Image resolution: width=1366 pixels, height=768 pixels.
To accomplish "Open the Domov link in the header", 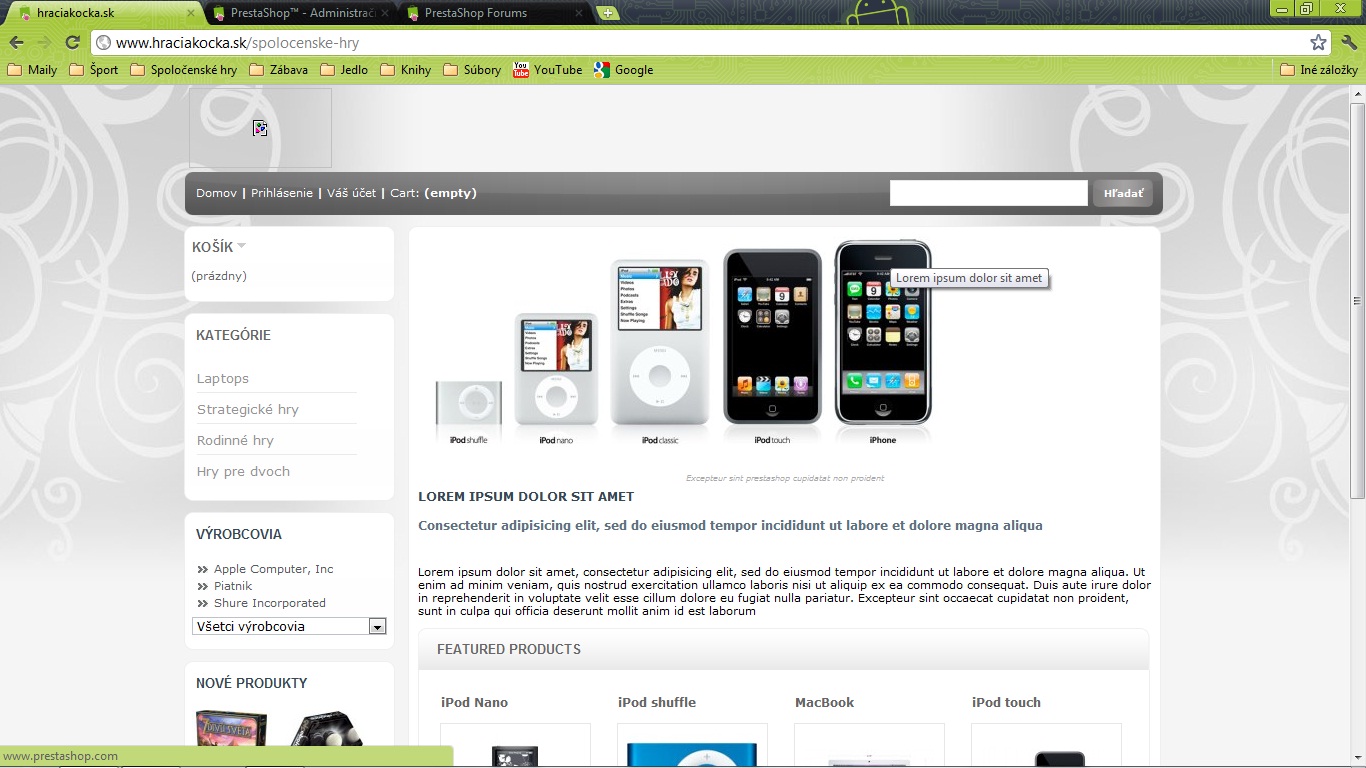I will [216, 193].
